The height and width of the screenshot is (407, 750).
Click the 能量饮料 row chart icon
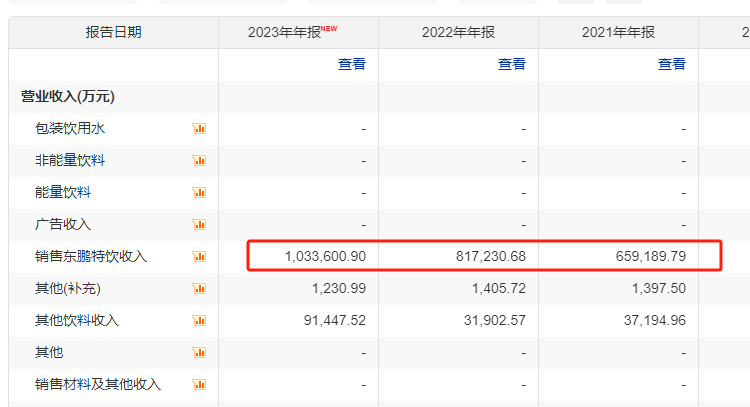199,192
